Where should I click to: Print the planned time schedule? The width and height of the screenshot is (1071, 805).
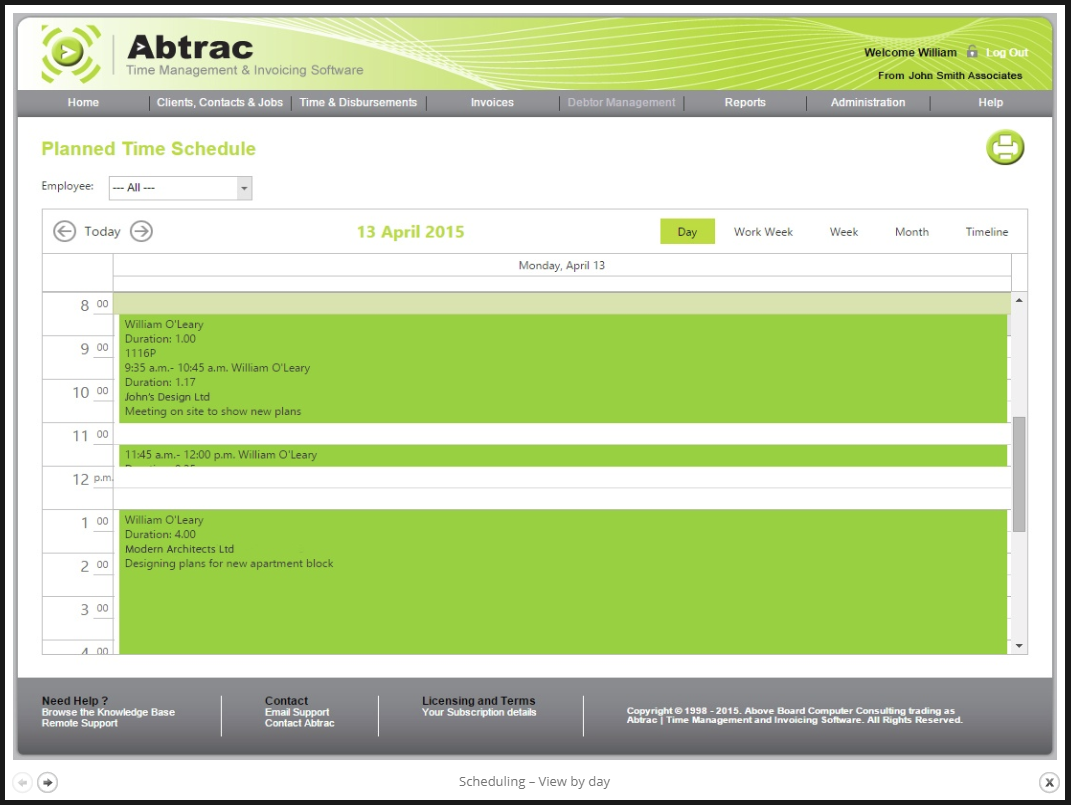(1005, 147)
